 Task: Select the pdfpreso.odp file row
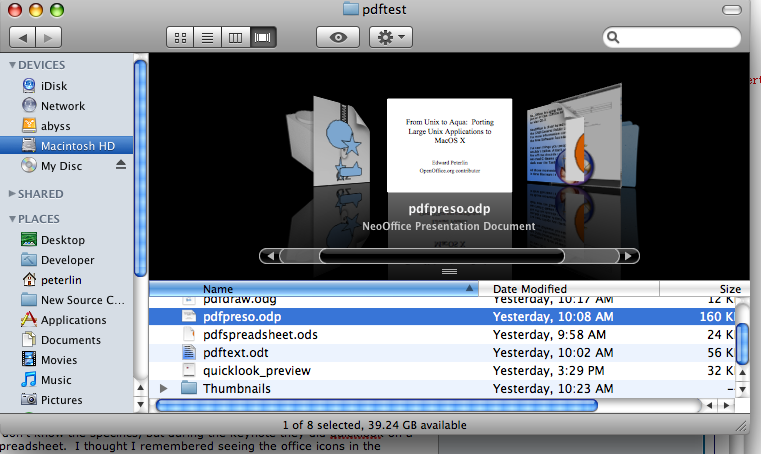[442, 317]
